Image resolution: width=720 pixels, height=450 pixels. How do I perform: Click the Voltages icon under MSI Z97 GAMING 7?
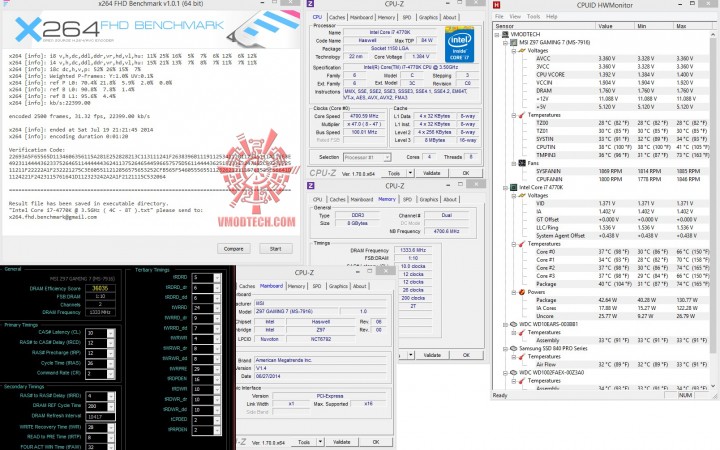(522, 51)
